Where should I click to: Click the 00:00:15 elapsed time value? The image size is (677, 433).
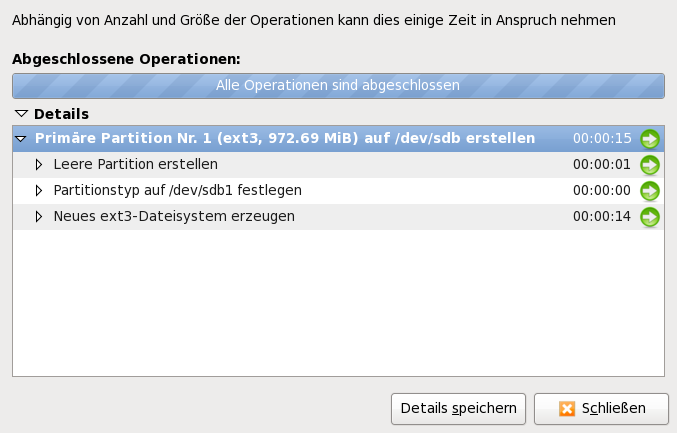[602, 138]
